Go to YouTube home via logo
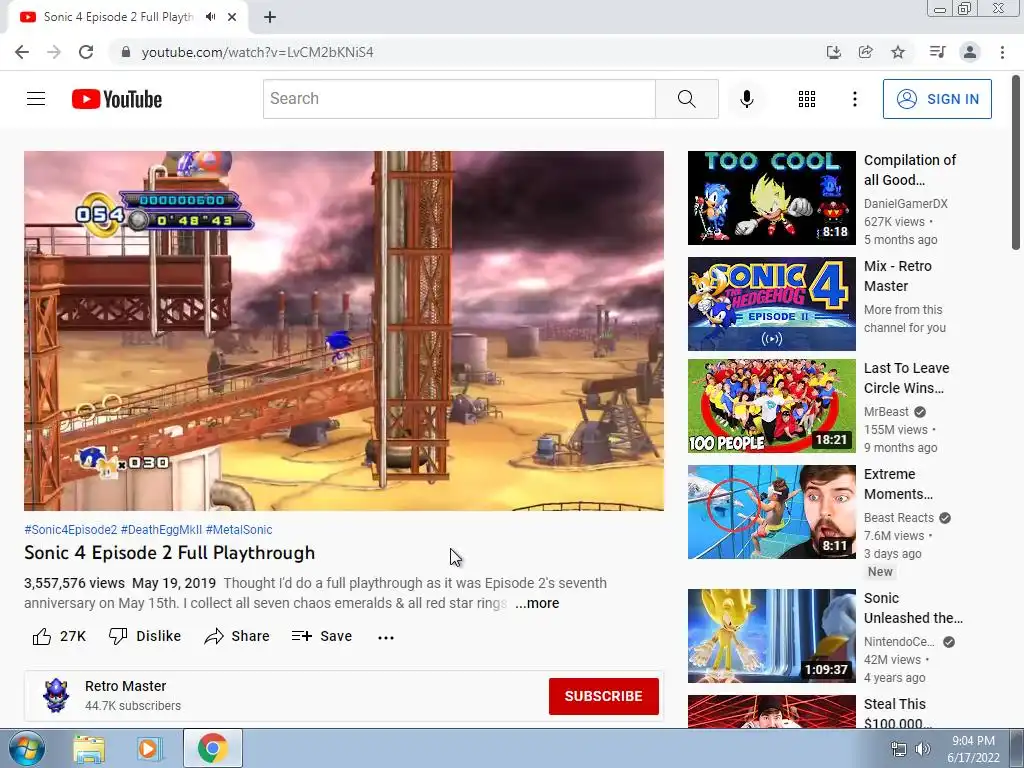Image resolution: width=1024 pixels, height=768 pixels. pos(117,99)
